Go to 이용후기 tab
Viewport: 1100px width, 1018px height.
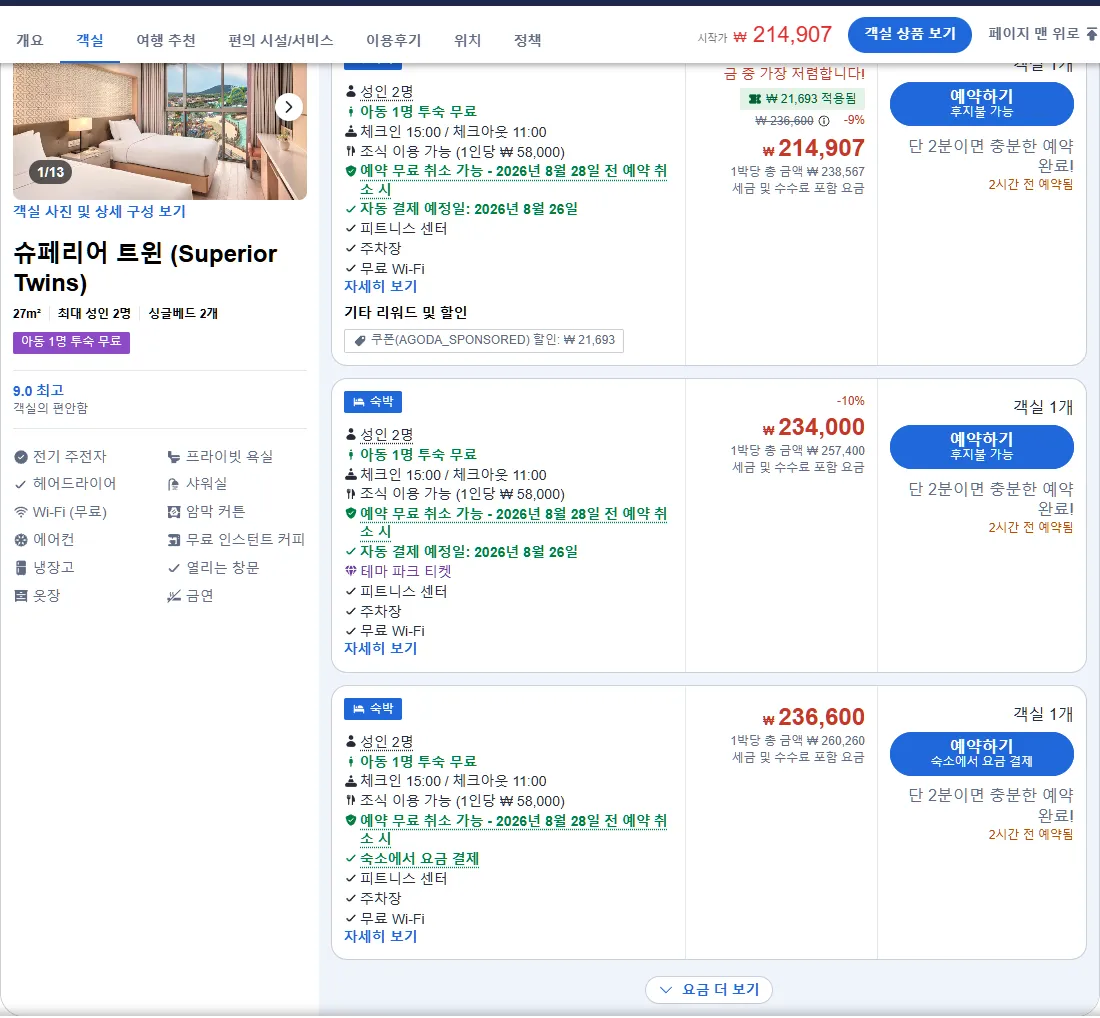click(x=394, y=40)
